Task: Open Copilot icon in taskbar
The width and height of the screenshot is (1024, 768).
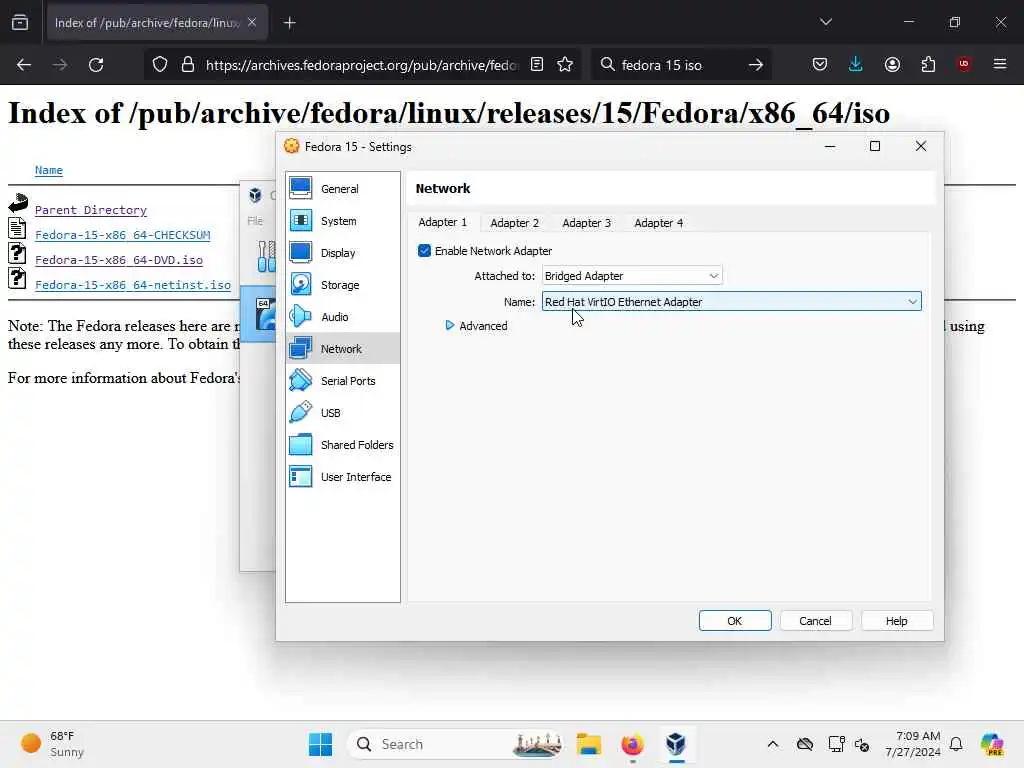Action: click(992, 744)
